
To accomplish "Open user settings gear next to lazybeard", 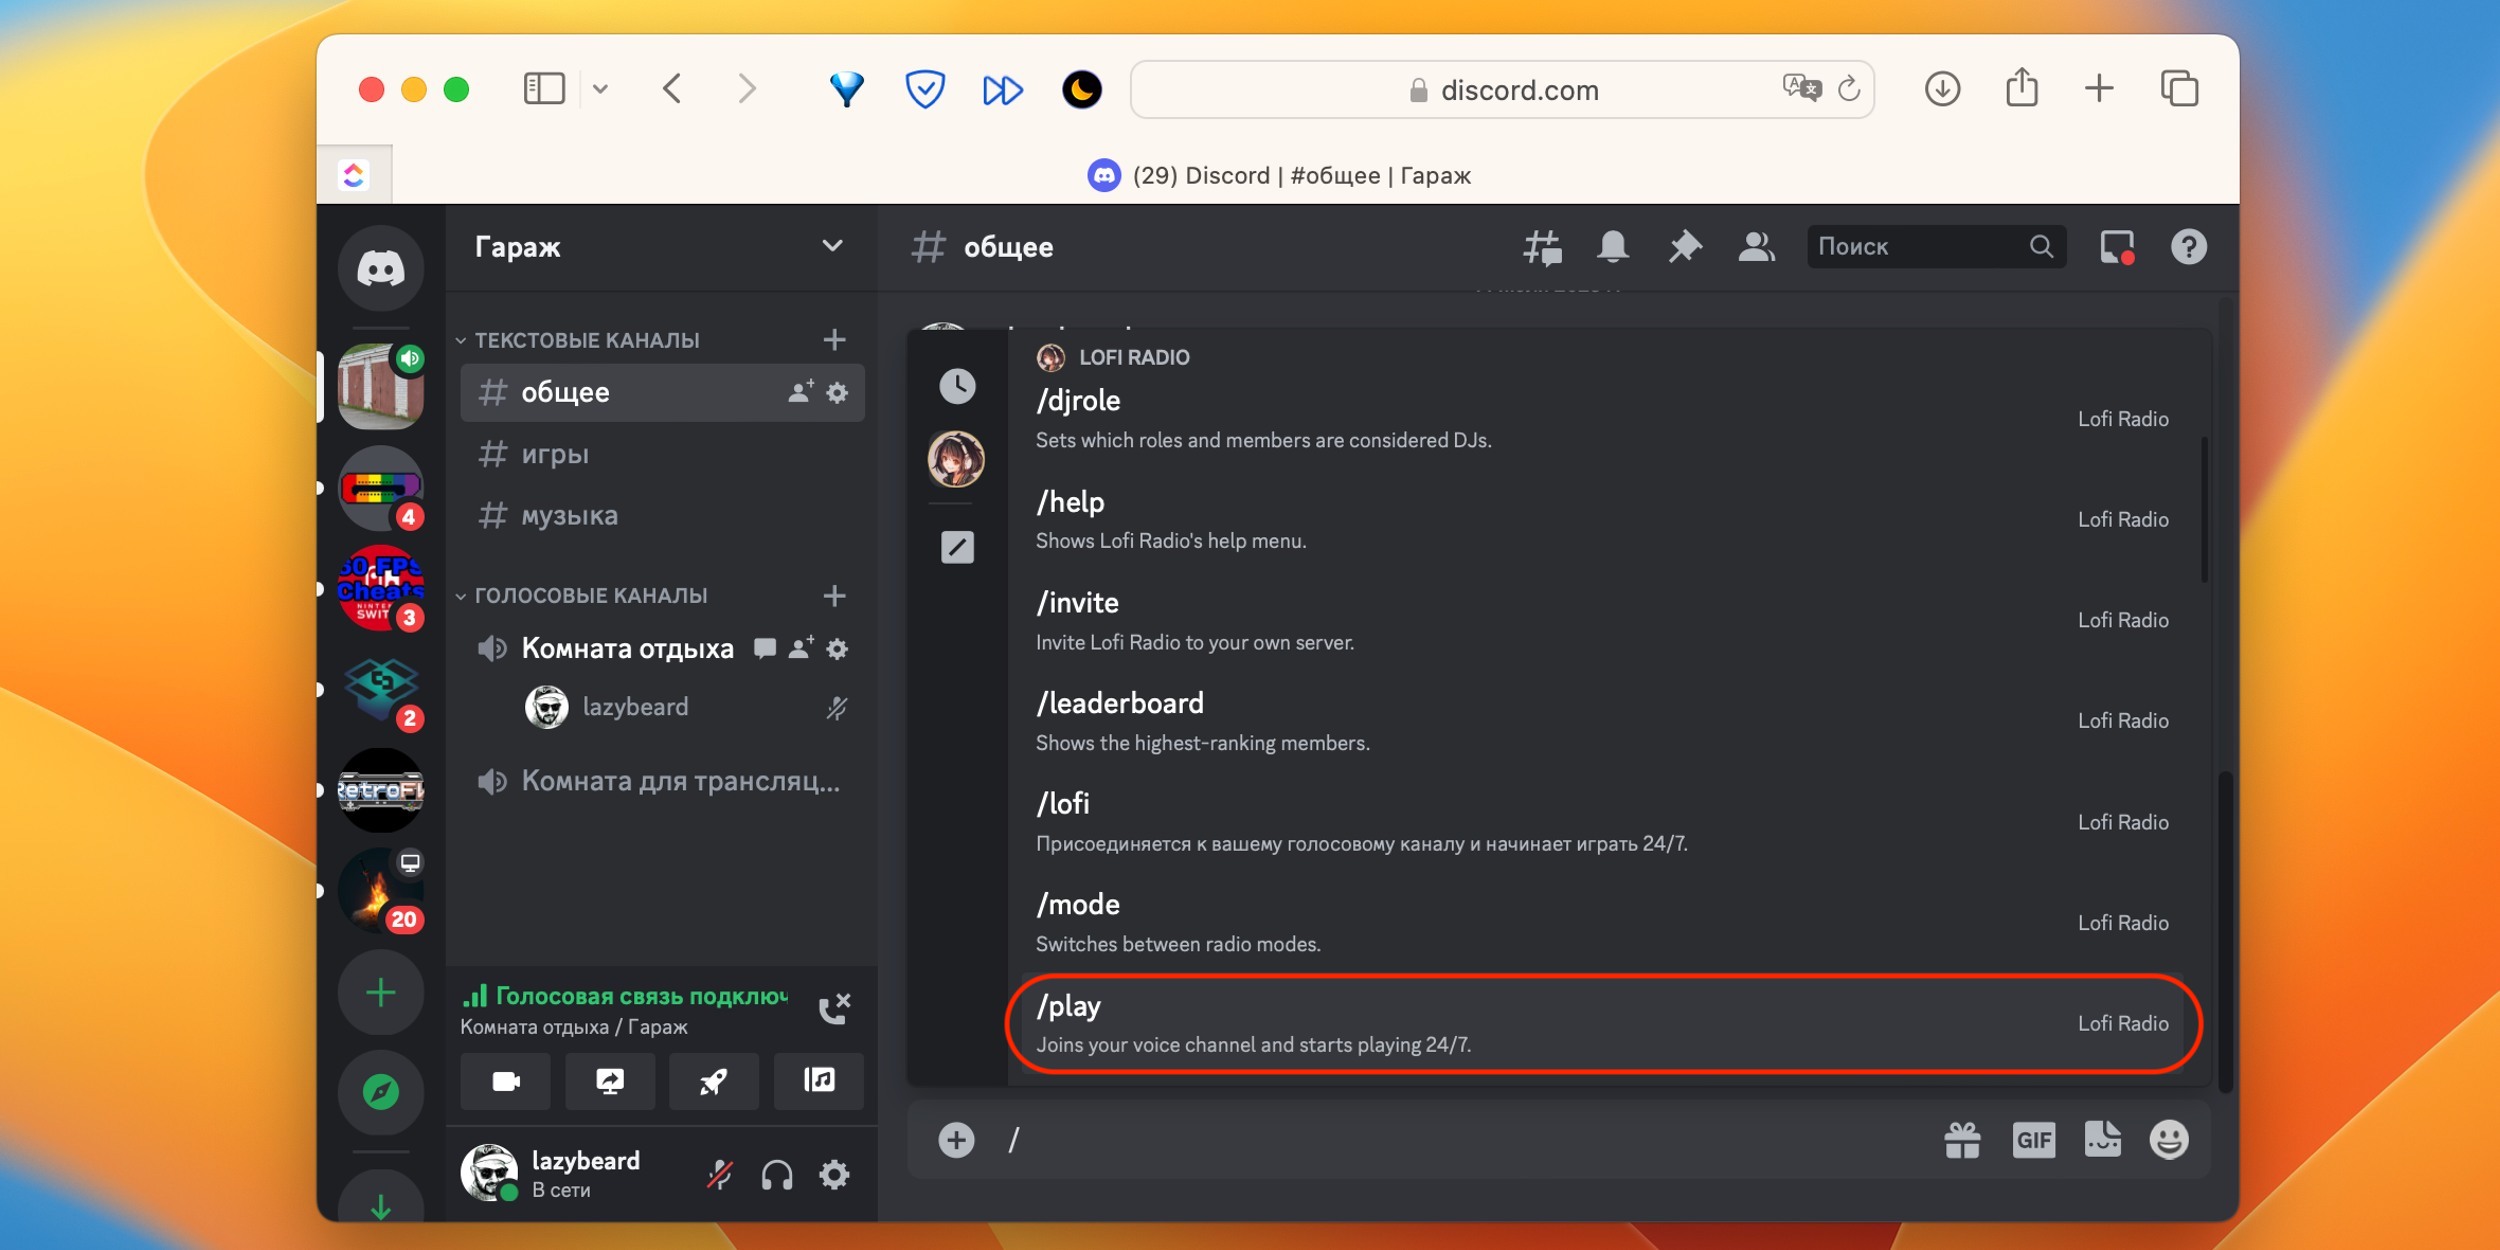I will tap(834, 1175).
